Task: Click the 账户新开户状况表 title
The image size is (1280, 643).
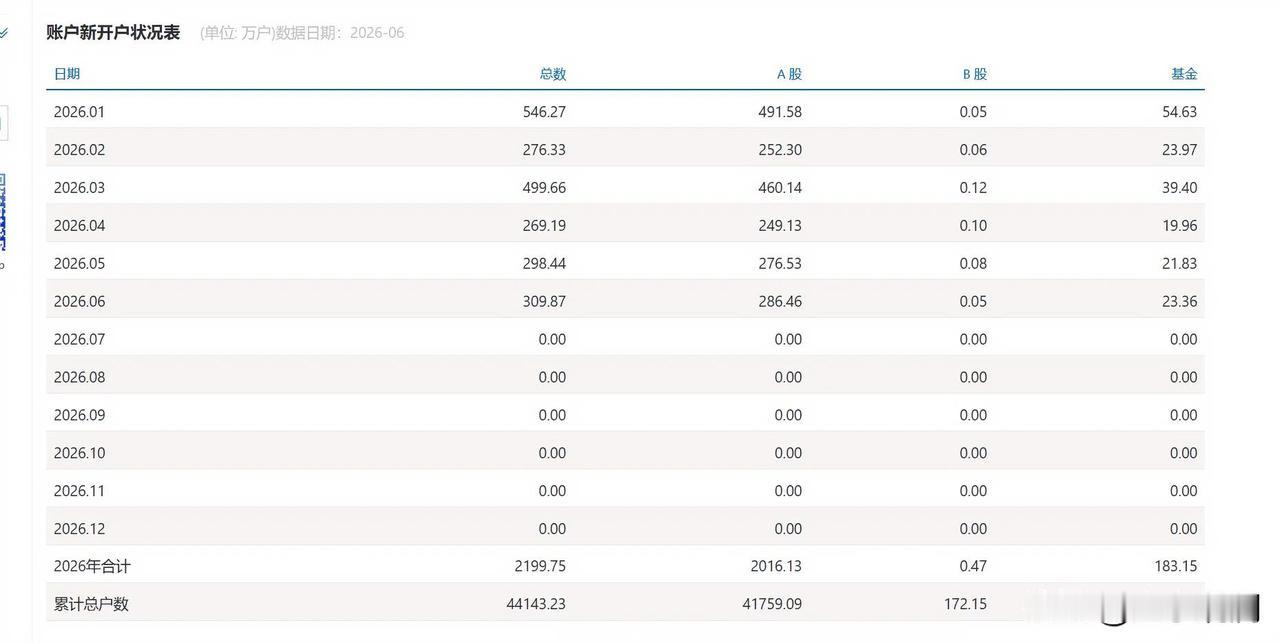Action: tap(113, 32)
